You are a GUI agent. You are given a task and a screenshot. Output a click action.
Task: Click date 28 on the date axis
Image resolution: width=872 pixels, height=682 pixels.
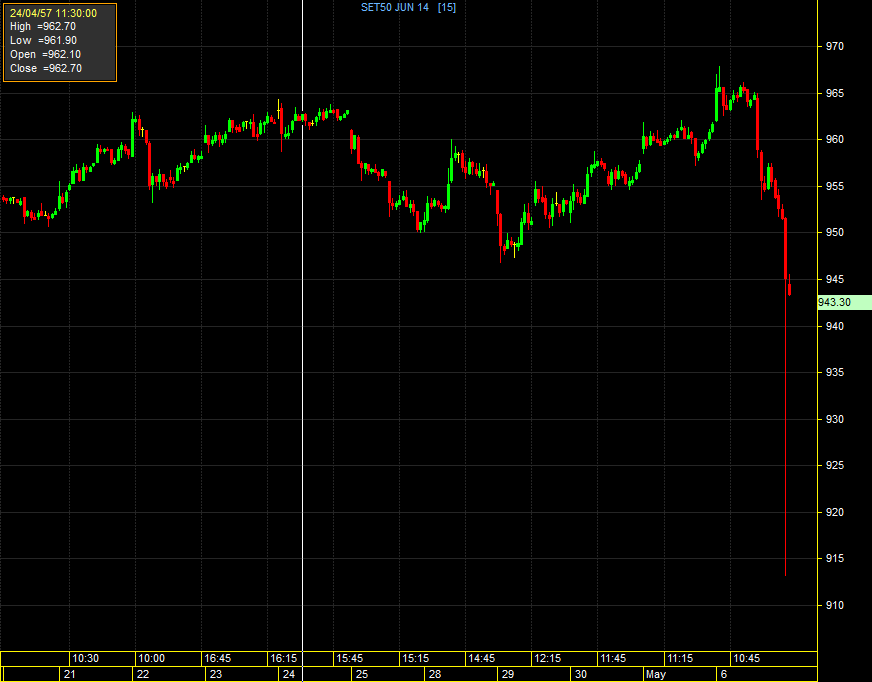coord(435,674)
